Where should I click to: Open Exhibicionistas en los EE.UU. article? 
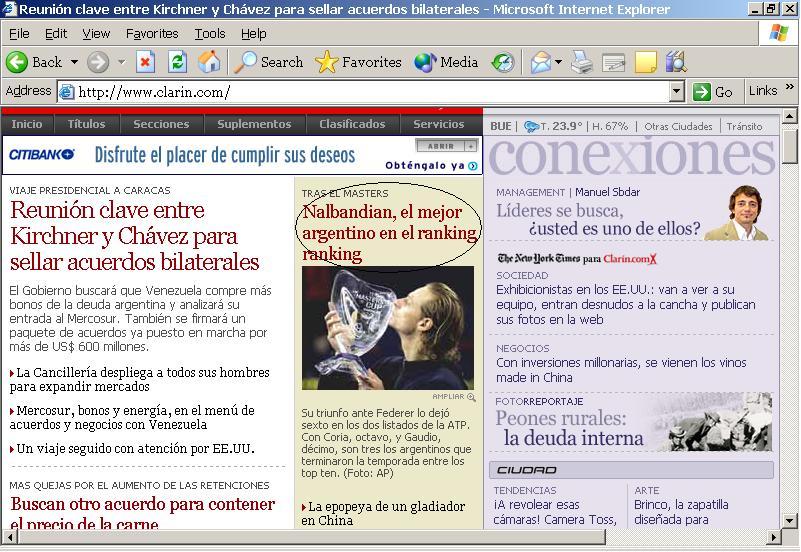click(x=625, y=305)
